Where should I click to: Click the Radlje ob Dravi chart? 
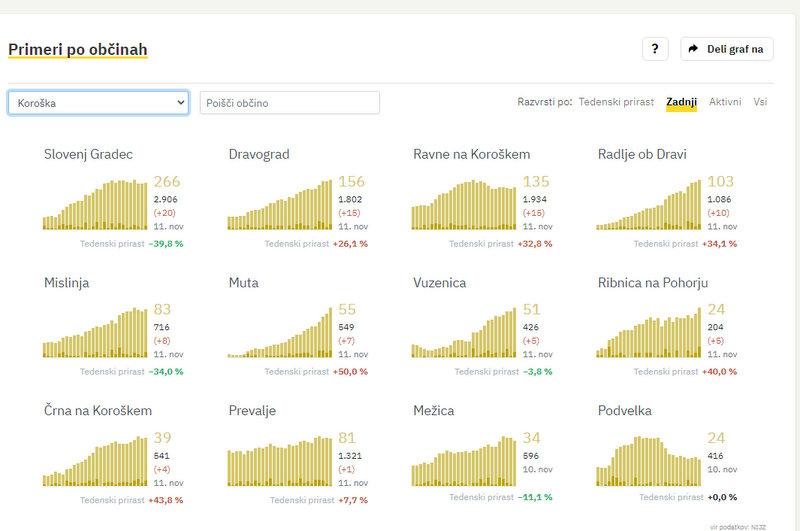coord(649,205)
